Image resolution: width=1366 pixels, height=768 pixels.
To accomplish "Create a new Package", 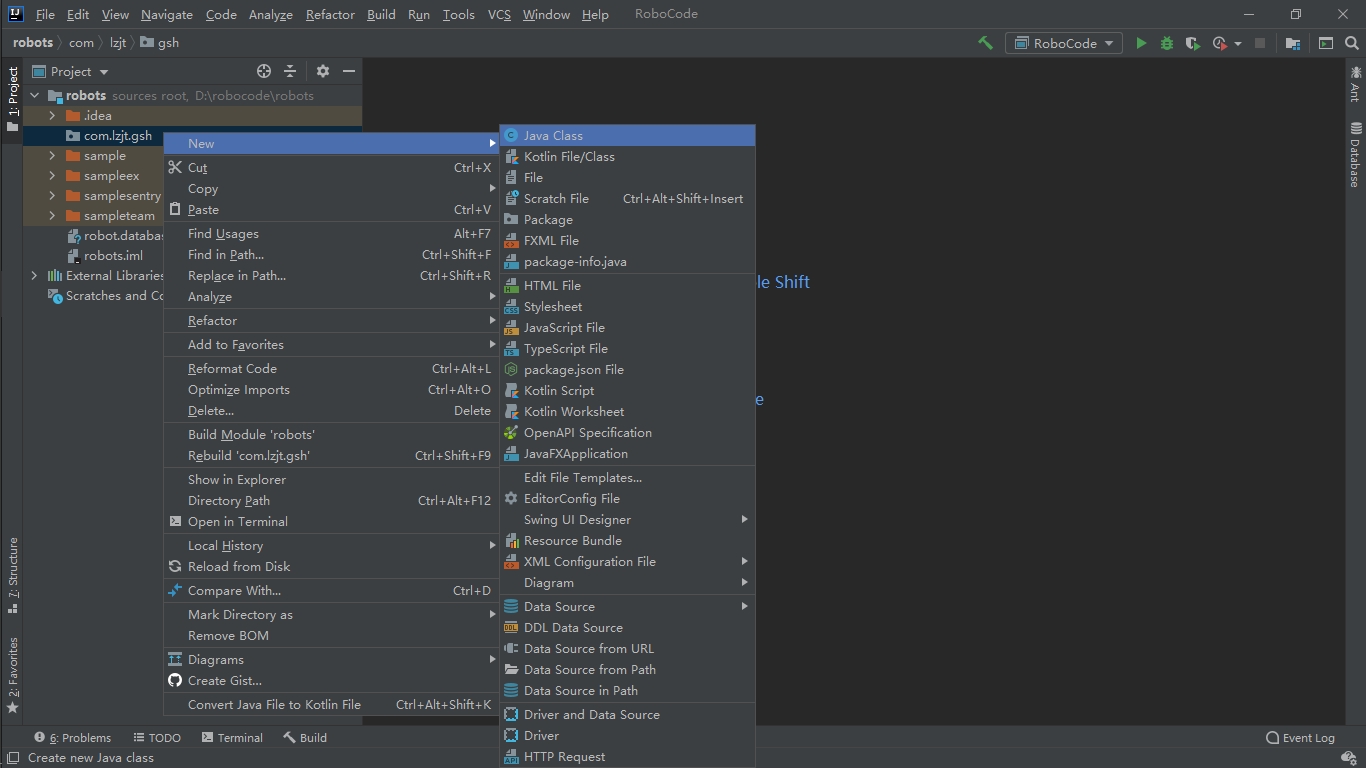I will pos(627,219).
